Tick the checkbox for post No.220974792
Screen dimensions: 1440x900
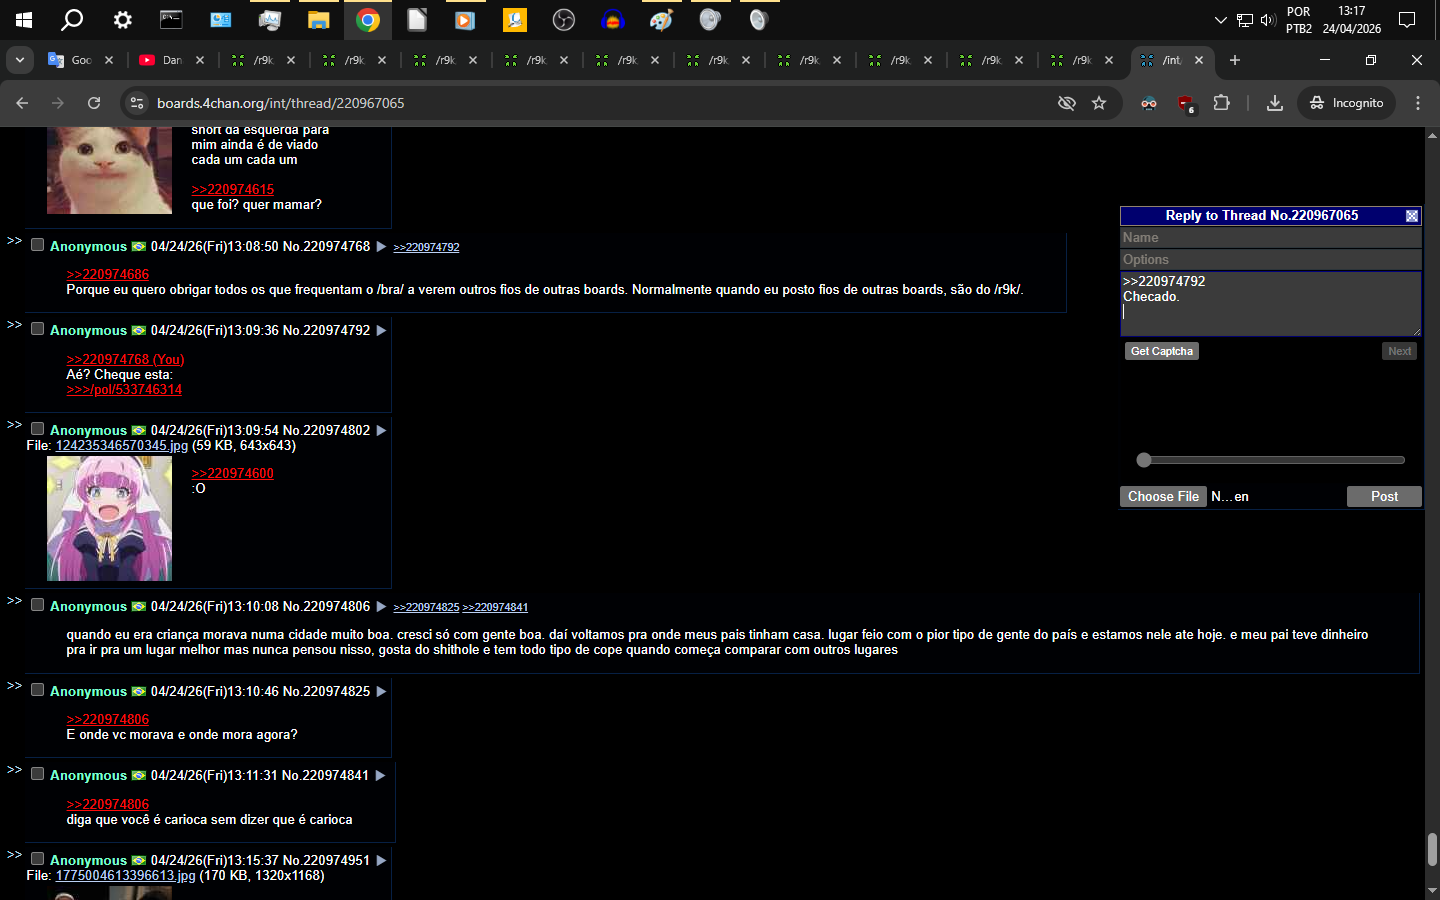pos(37,329)
